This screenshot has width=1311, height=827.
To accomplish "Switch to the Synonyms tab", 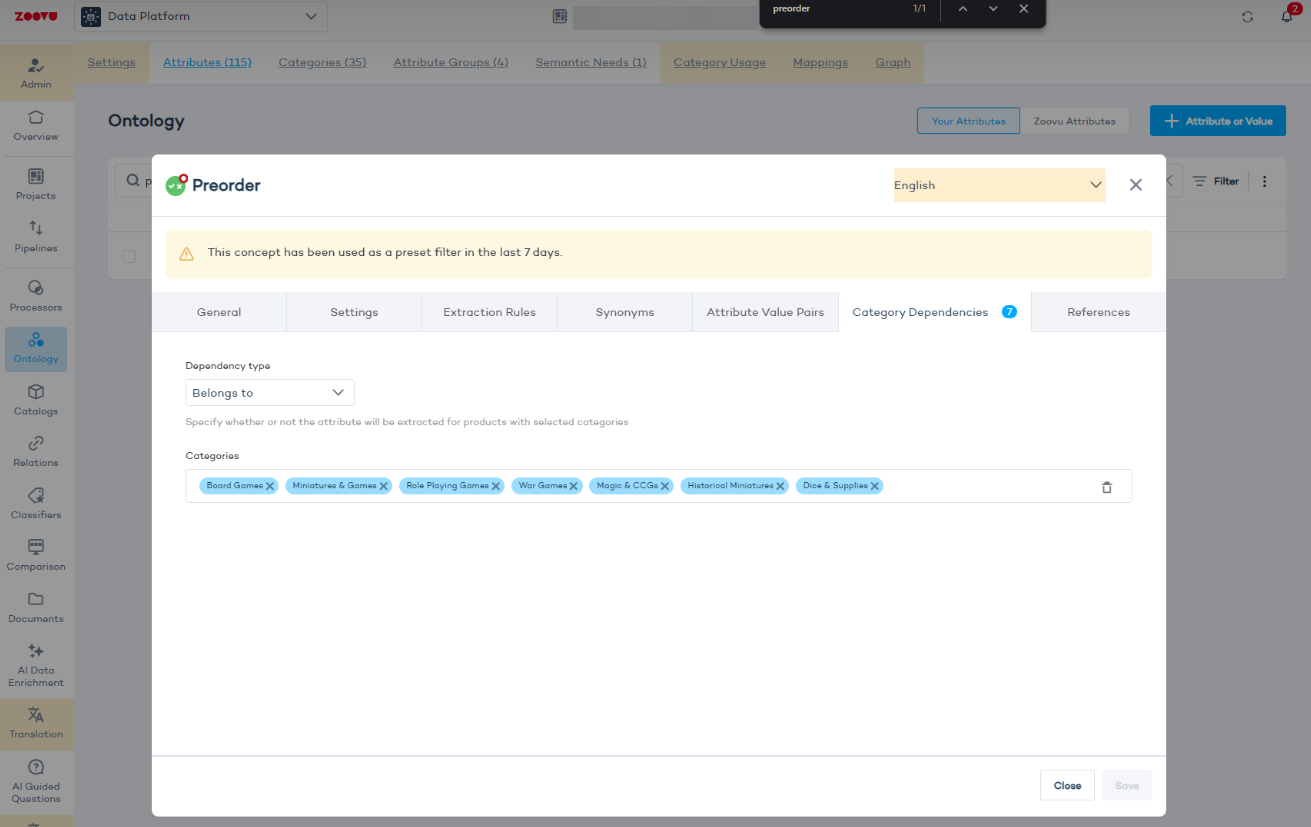I will click(625, 312).
